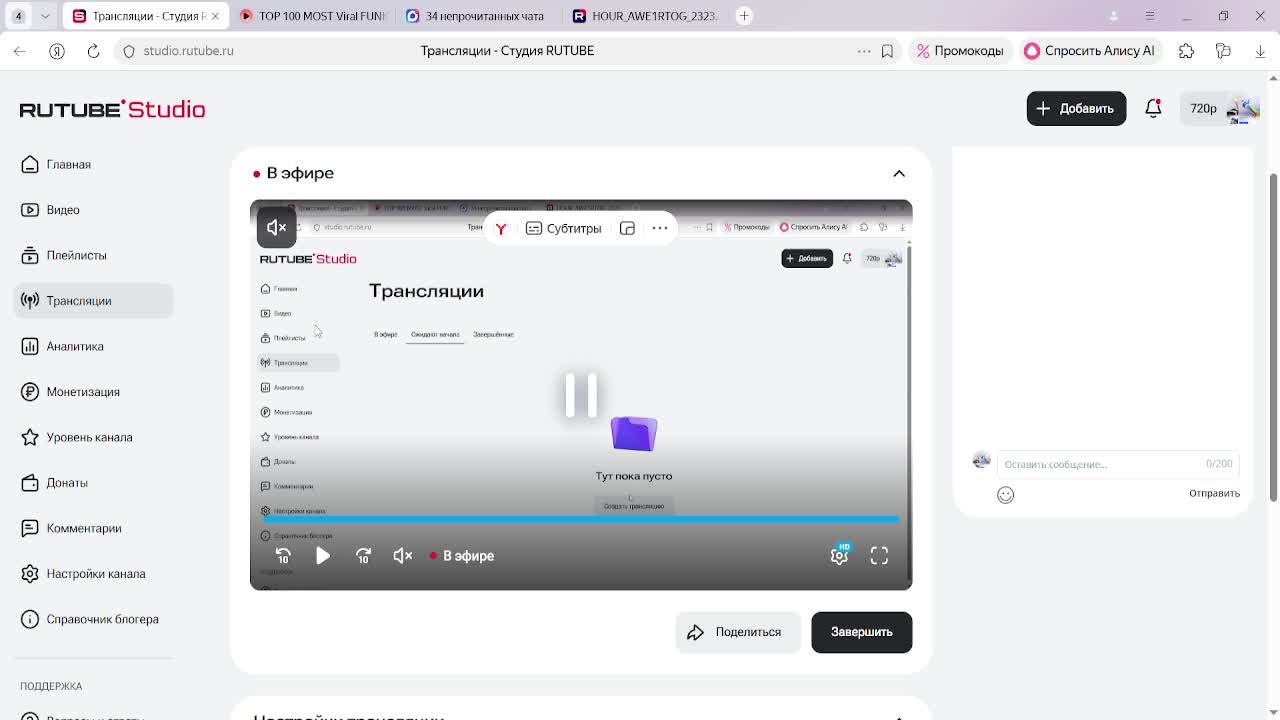
Task: Click the В эфире live indicator in player
Action: tap(462, 556)
